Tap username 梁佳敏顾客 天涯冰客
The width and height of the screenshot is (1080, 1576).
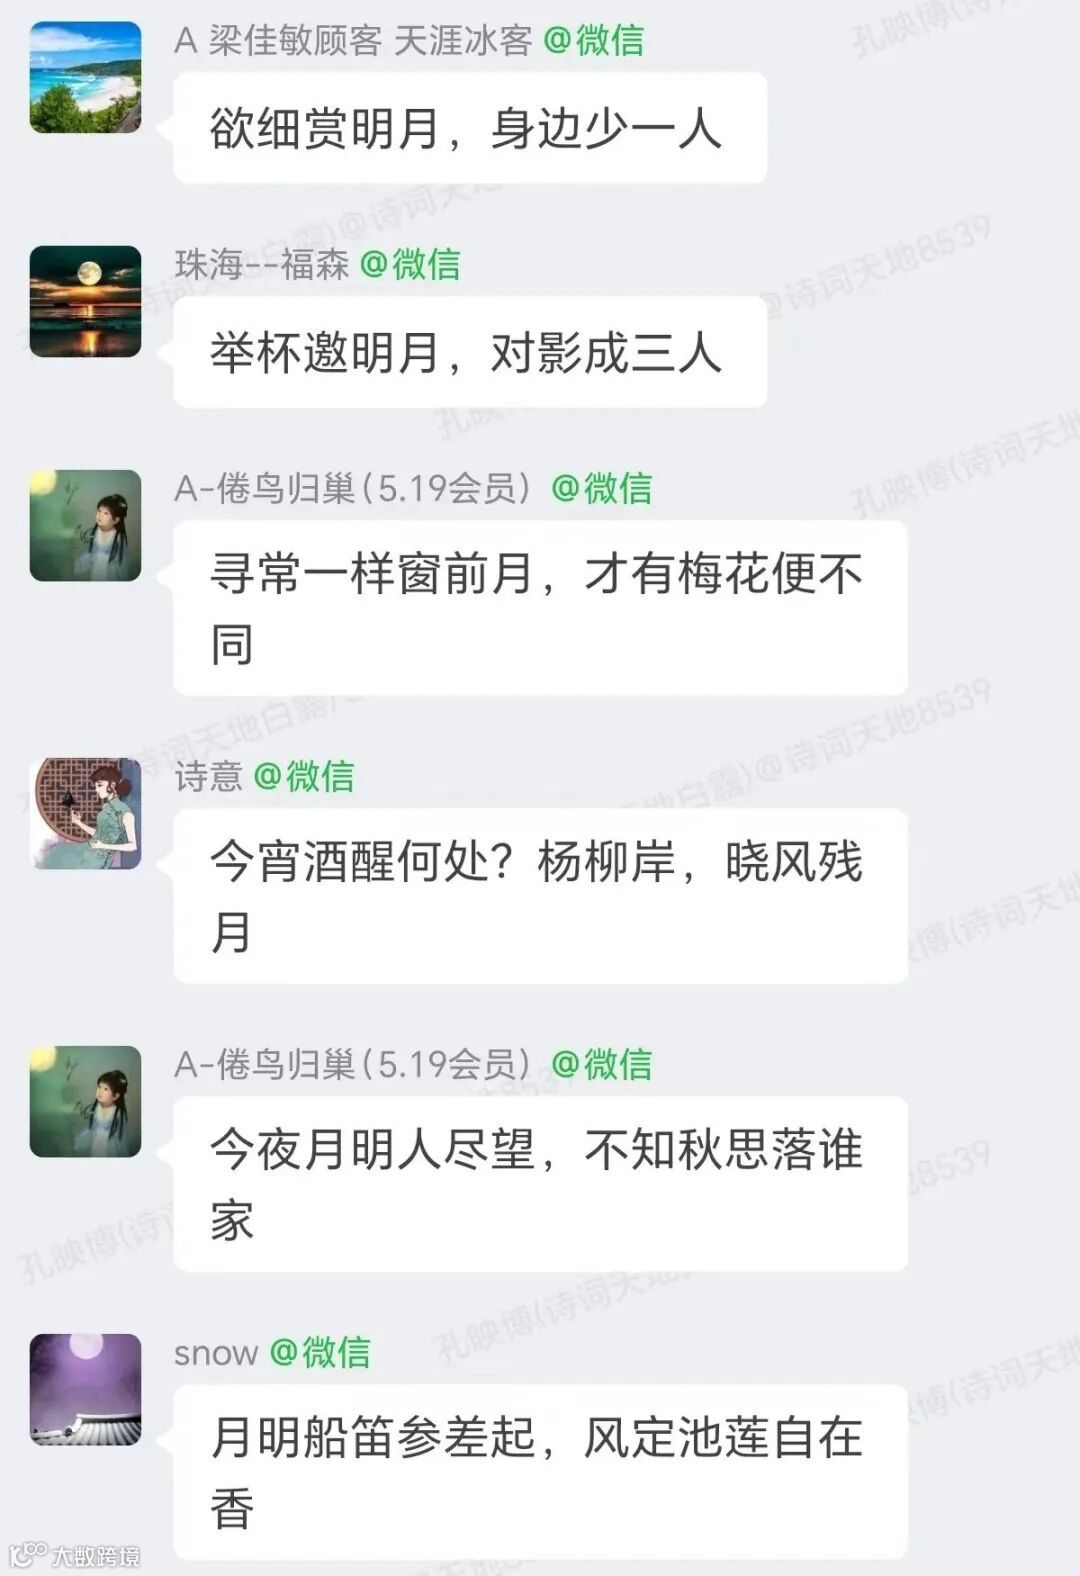353,40
